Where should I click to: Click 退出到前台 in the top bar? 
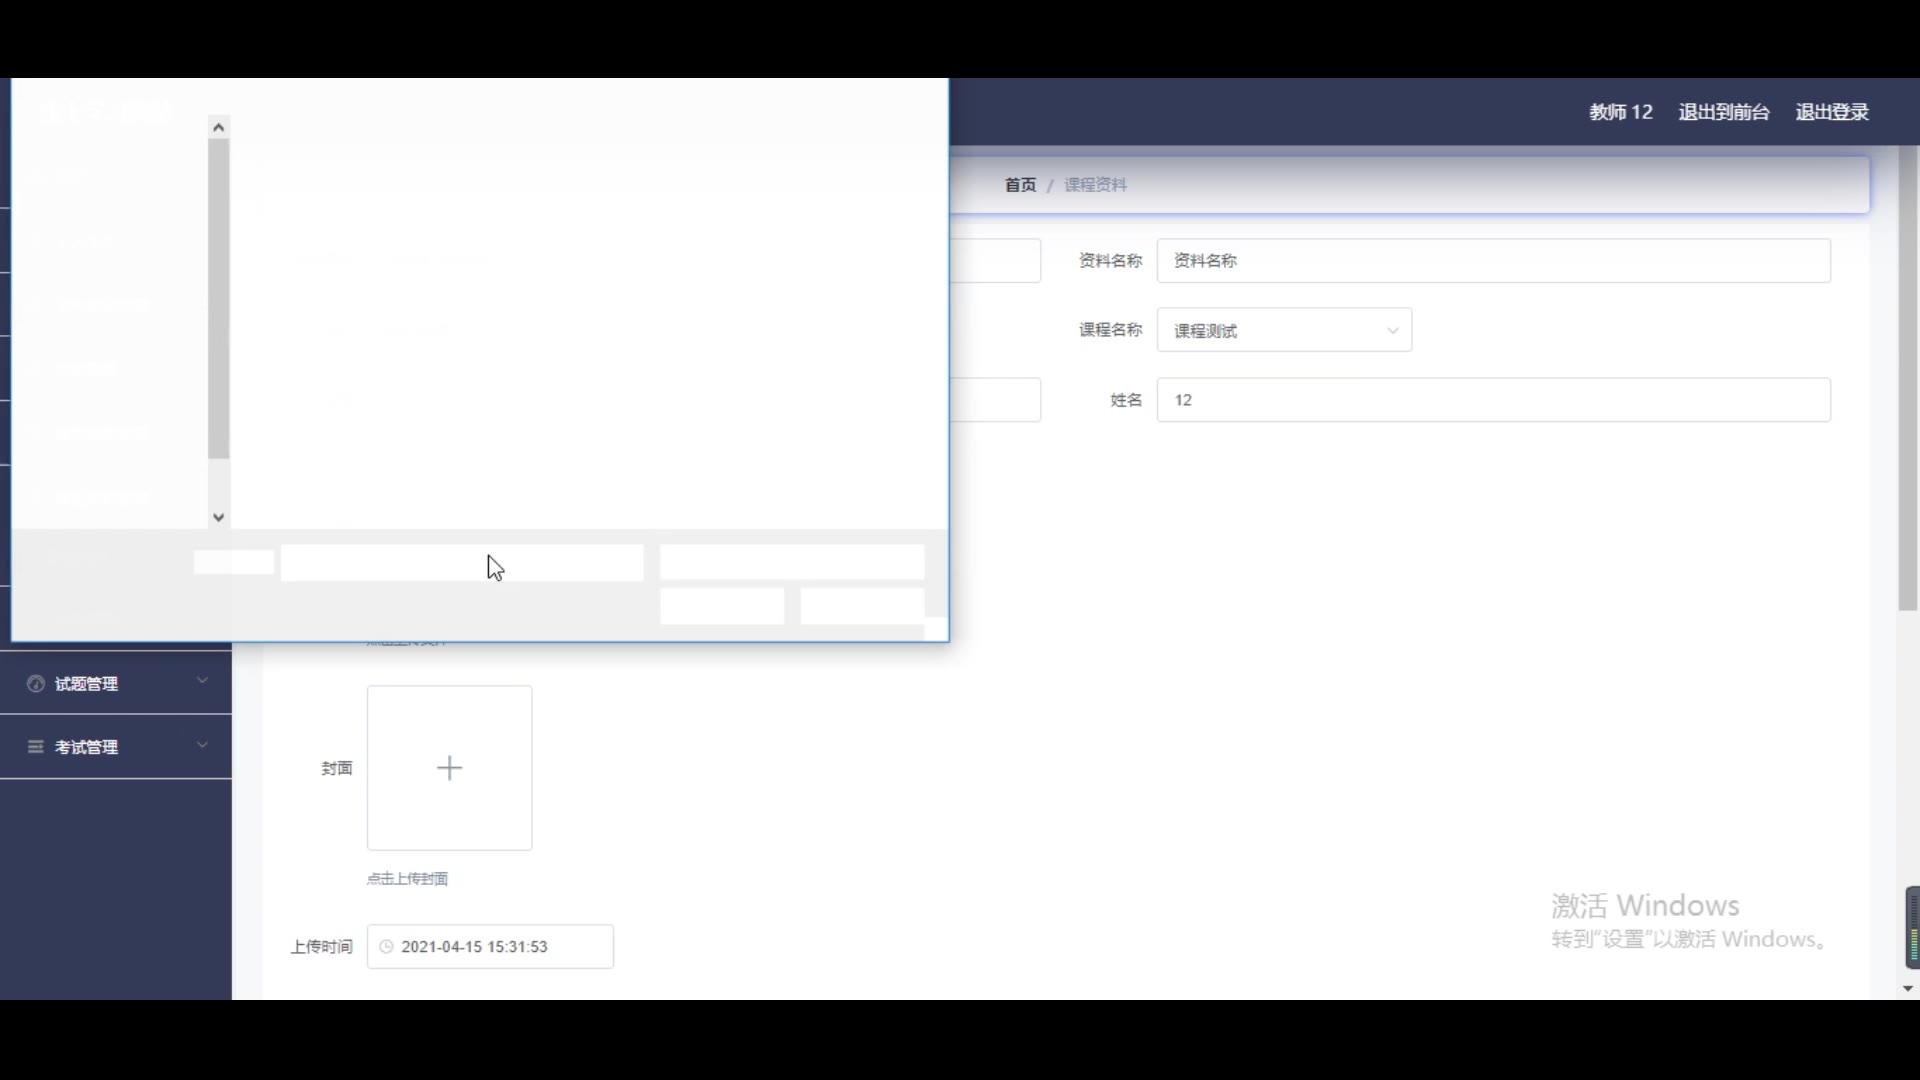pyautogui.click(x=1723, y=112)
